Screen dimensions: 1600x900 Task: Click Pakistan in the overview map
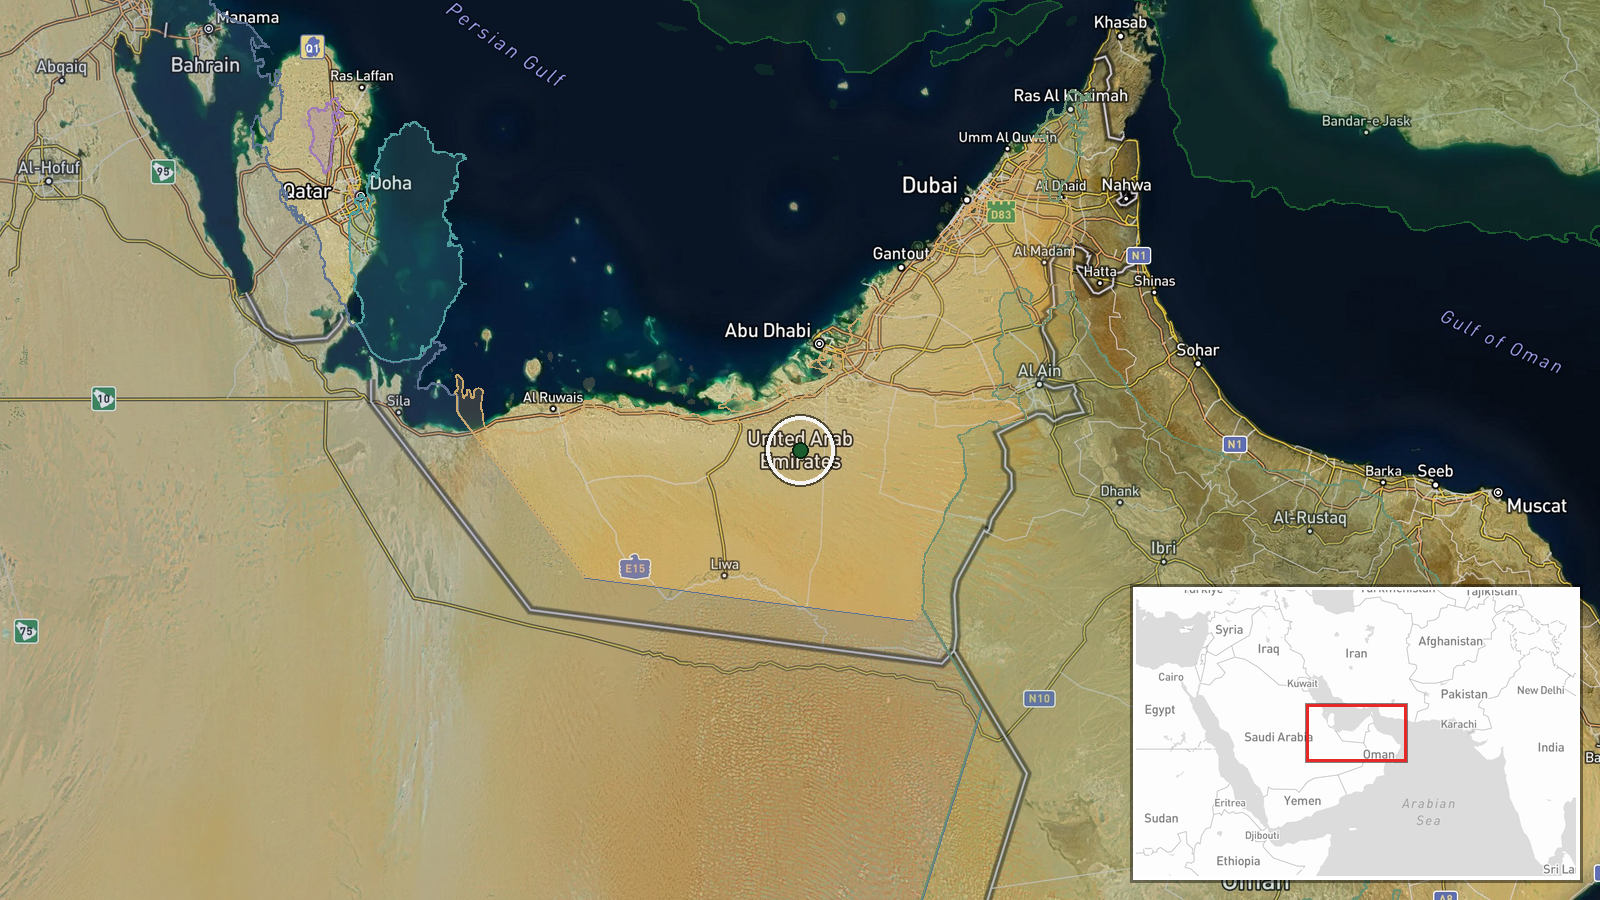[x=1464, y=694]
